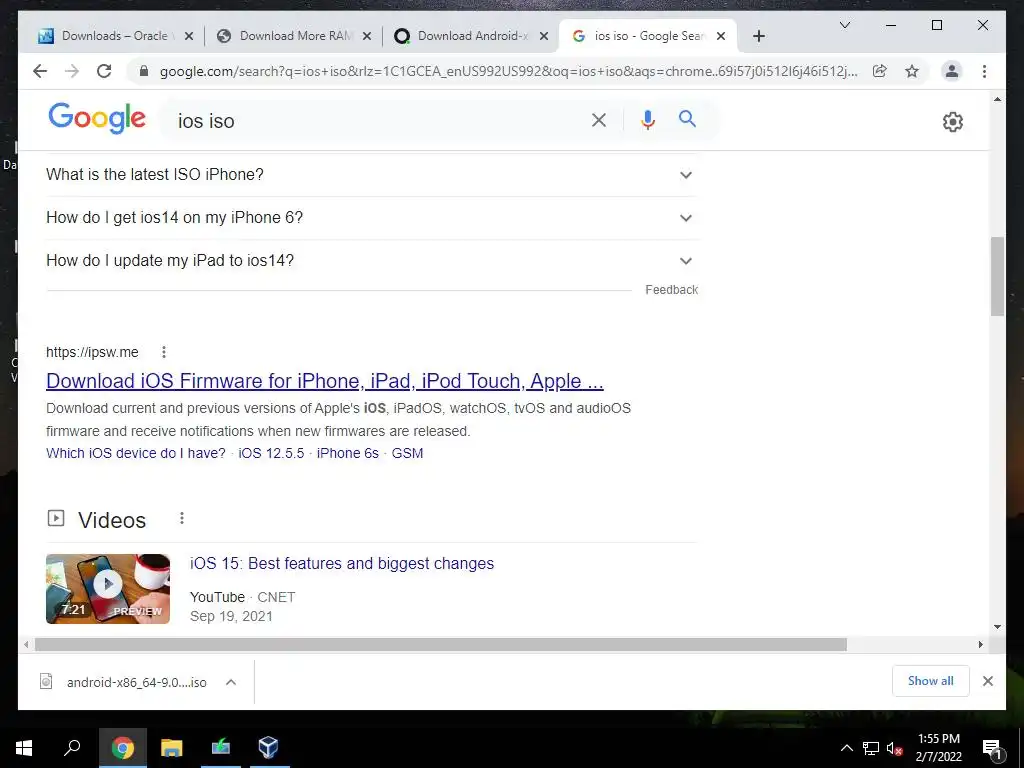The height and width of the screenshot is (768, 1024).
Task: Open VirtualBox from the taskbar
Action: (268, 748)
